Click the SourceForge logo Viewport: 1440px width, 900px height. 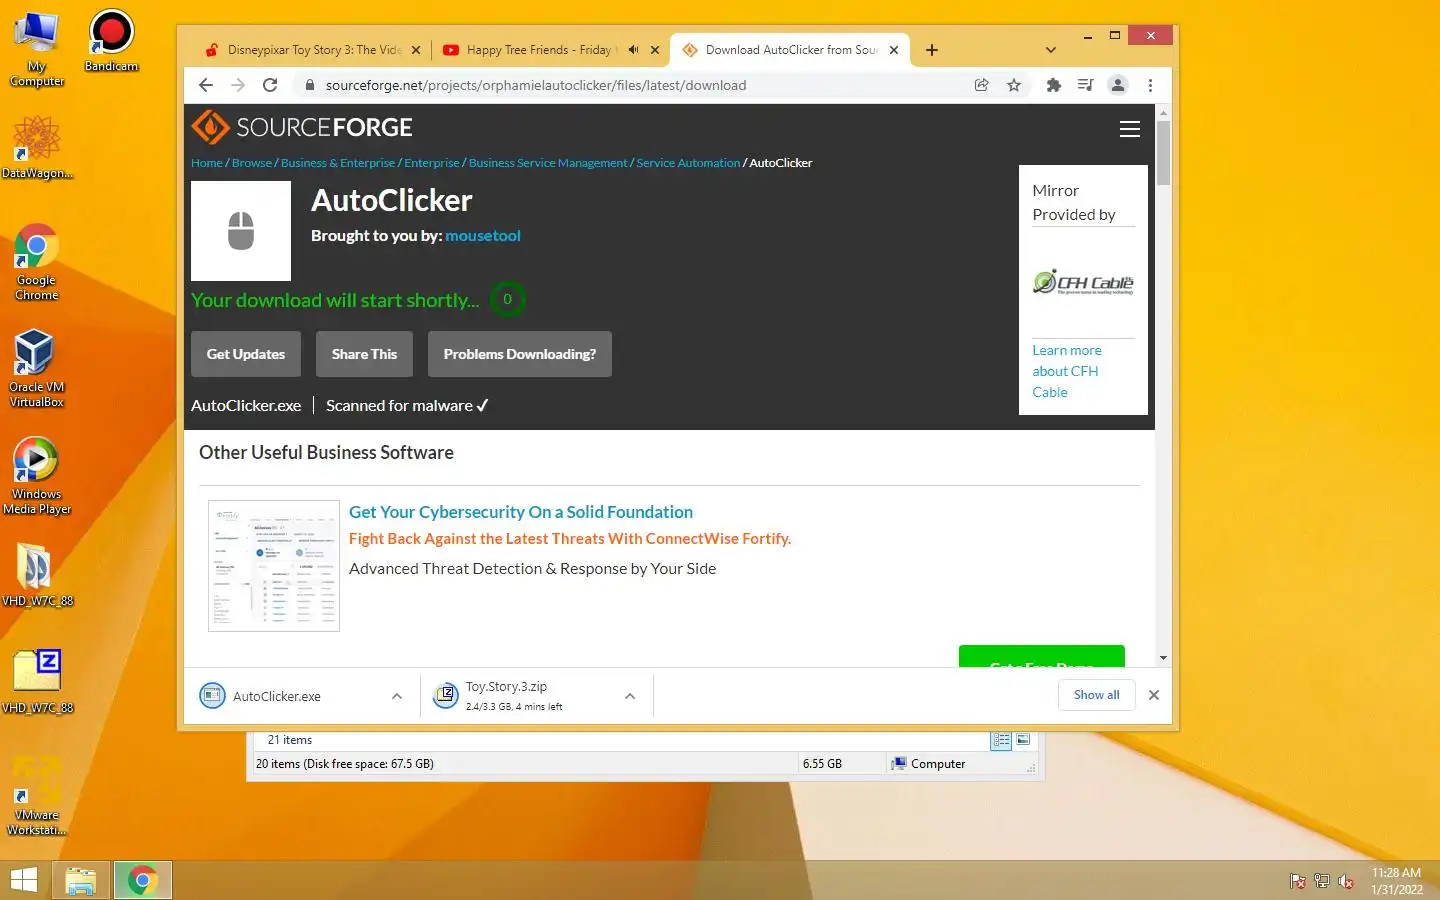[302, 127]
